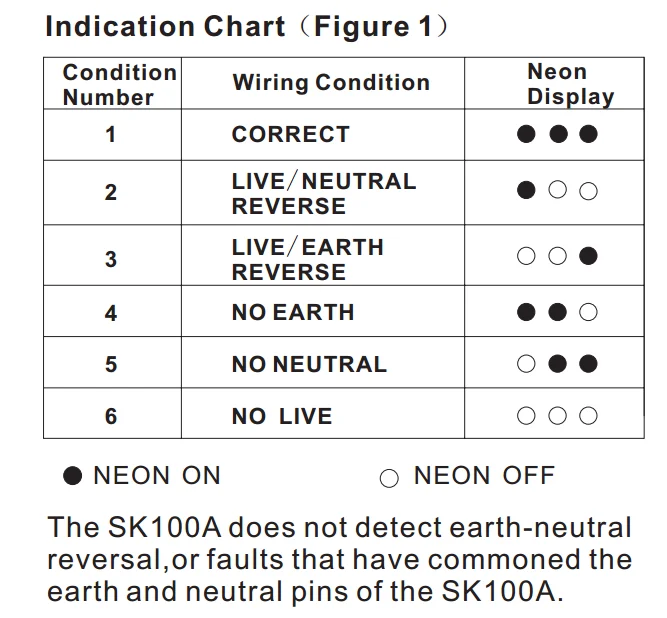Image resolution: width=667 pixels, height=618 pixels.
Task: Click the middle hollow dot in NO LIVE row
Action: [558, 416]
